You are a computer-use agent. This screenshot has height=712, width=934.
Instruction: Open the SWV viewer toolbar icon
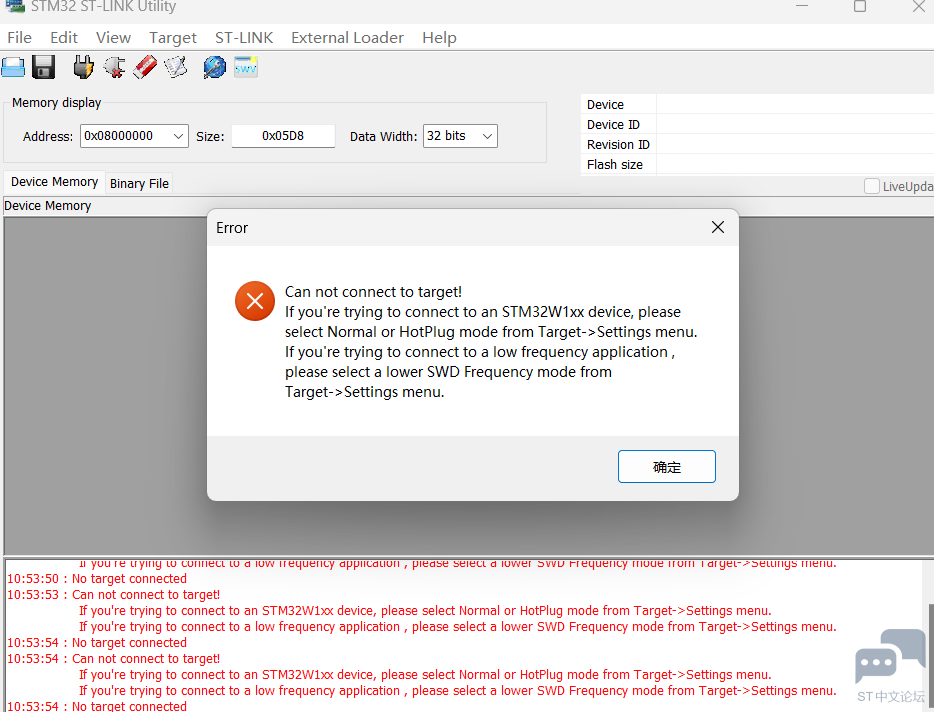coord(246,67)
